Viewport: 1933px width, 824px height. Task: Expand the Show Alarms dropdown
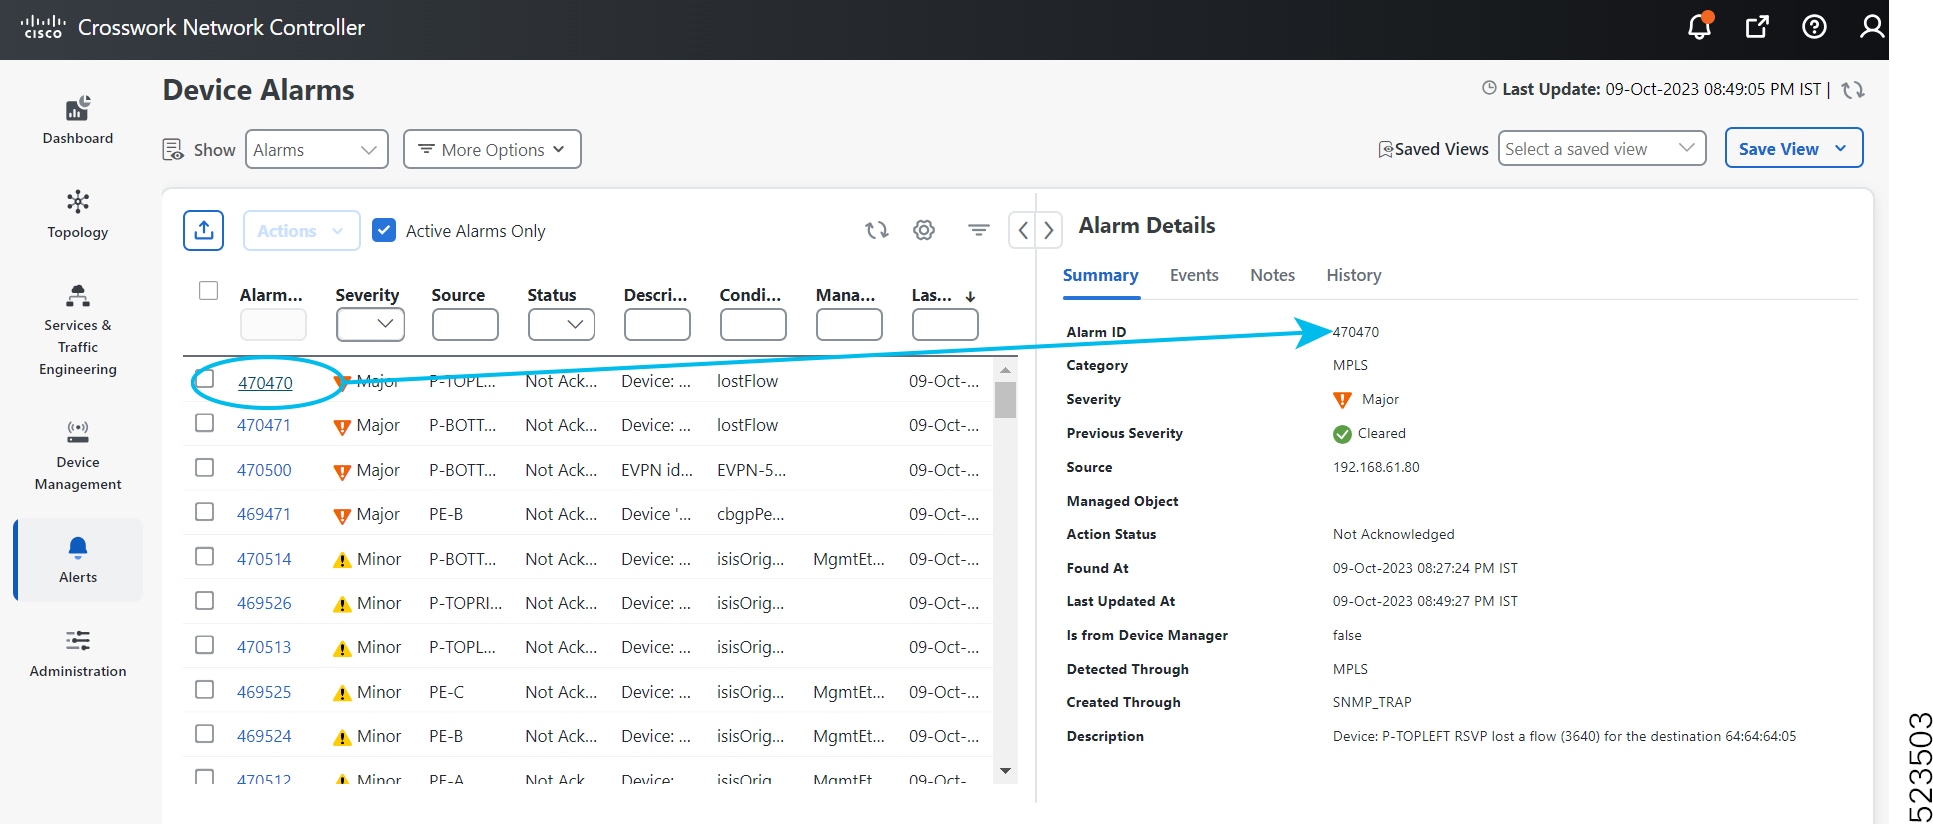[x=316, y=150]
